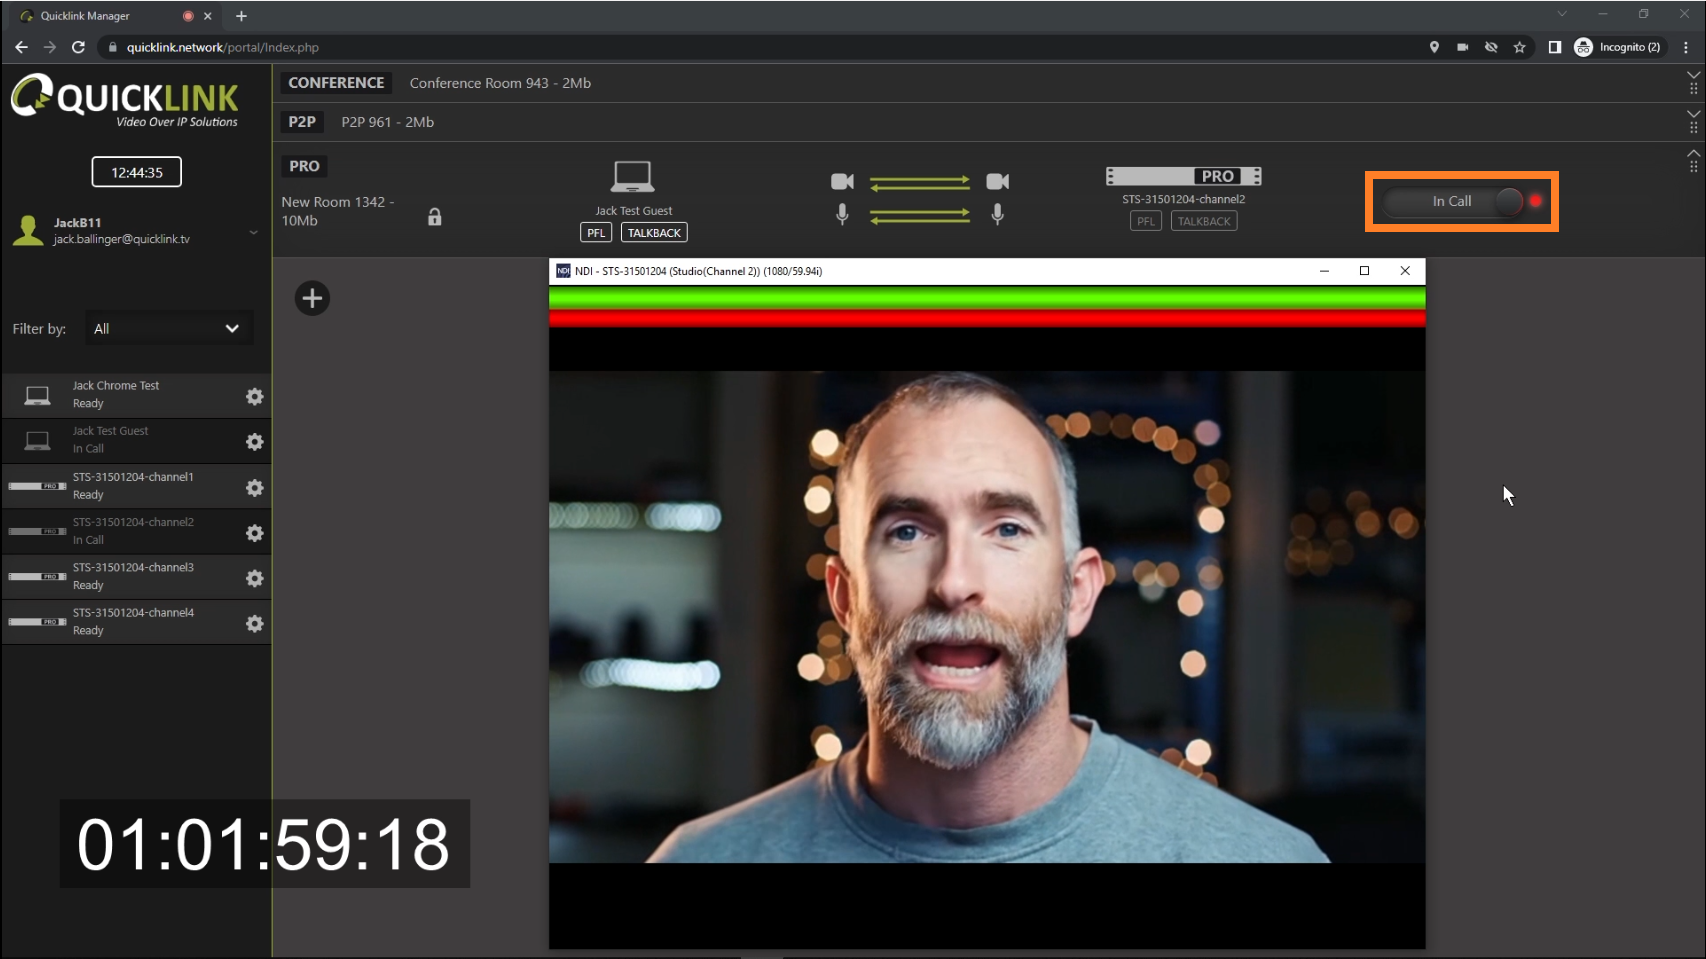This screenshot has width=1706, height=959.
Task: Click the Jack Test Guest laptop icon
Action: coord(632,177)
